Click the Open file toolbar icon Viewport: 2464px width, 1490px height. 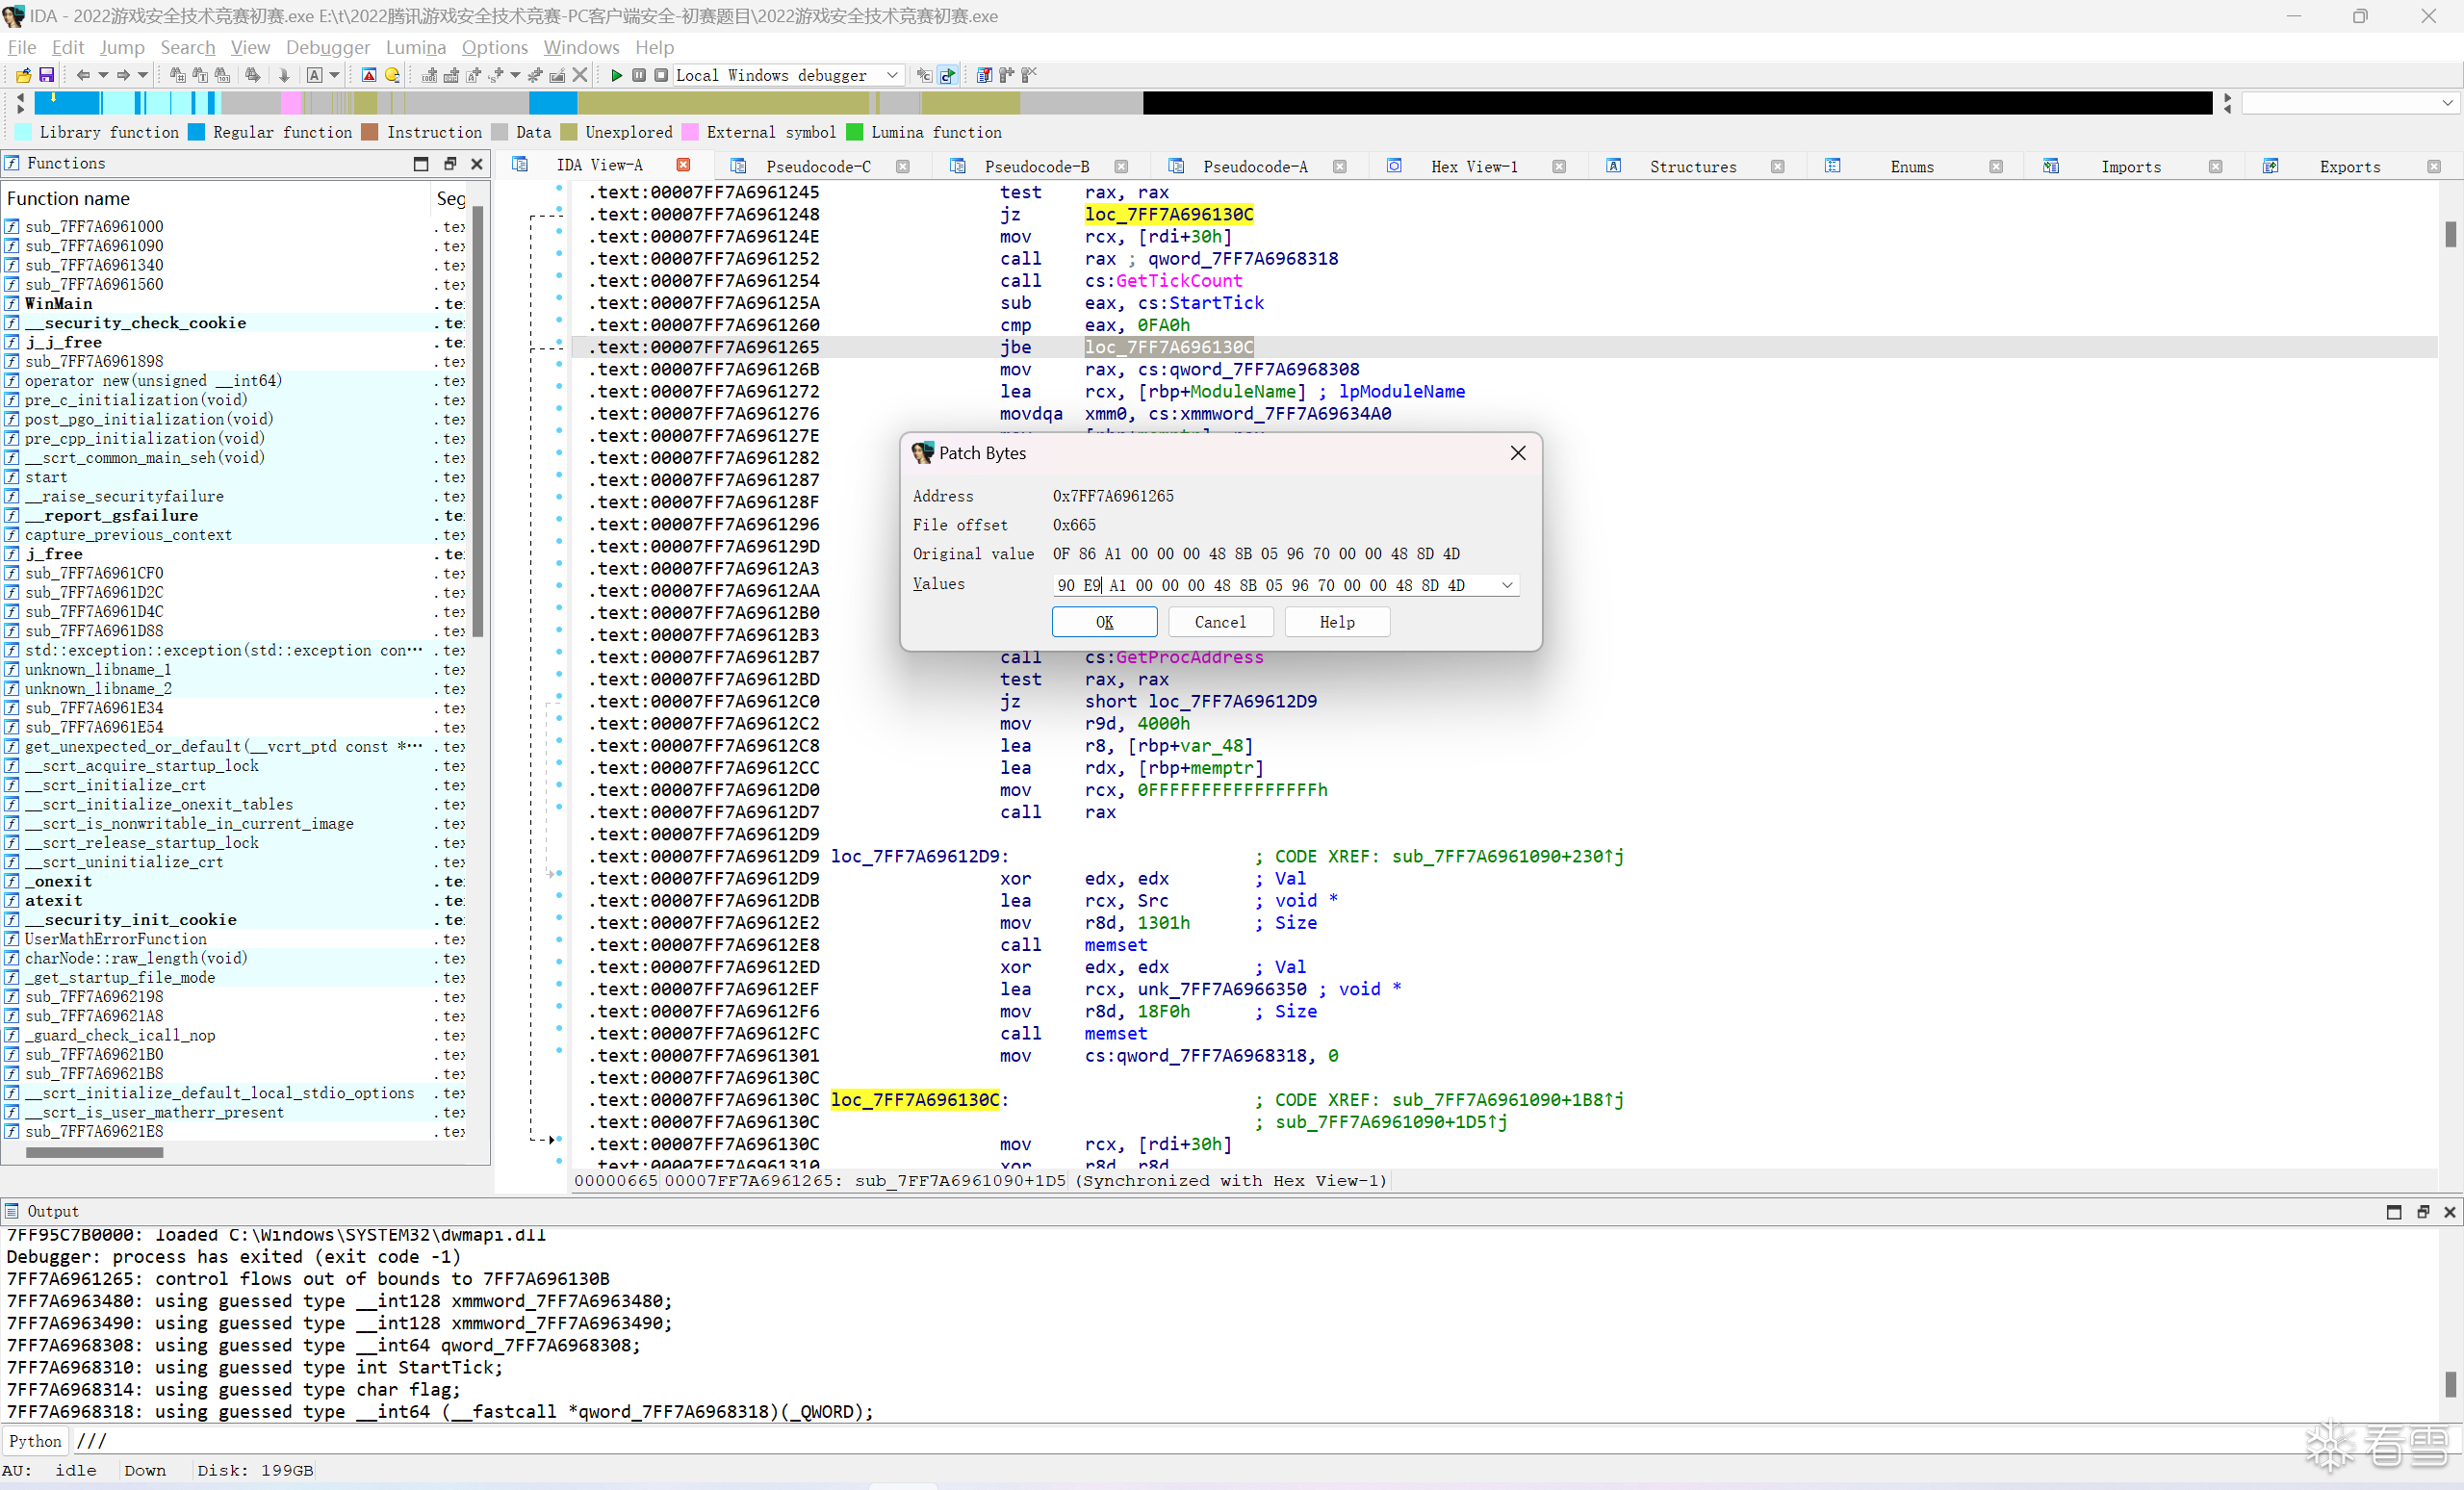[23, 75]
